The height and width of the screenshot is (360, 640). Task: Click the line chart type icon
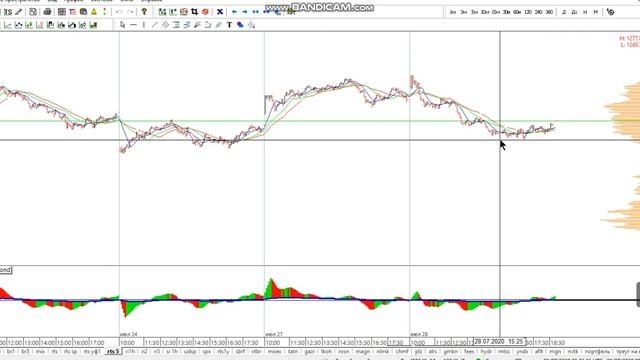[x=8, y=25]
